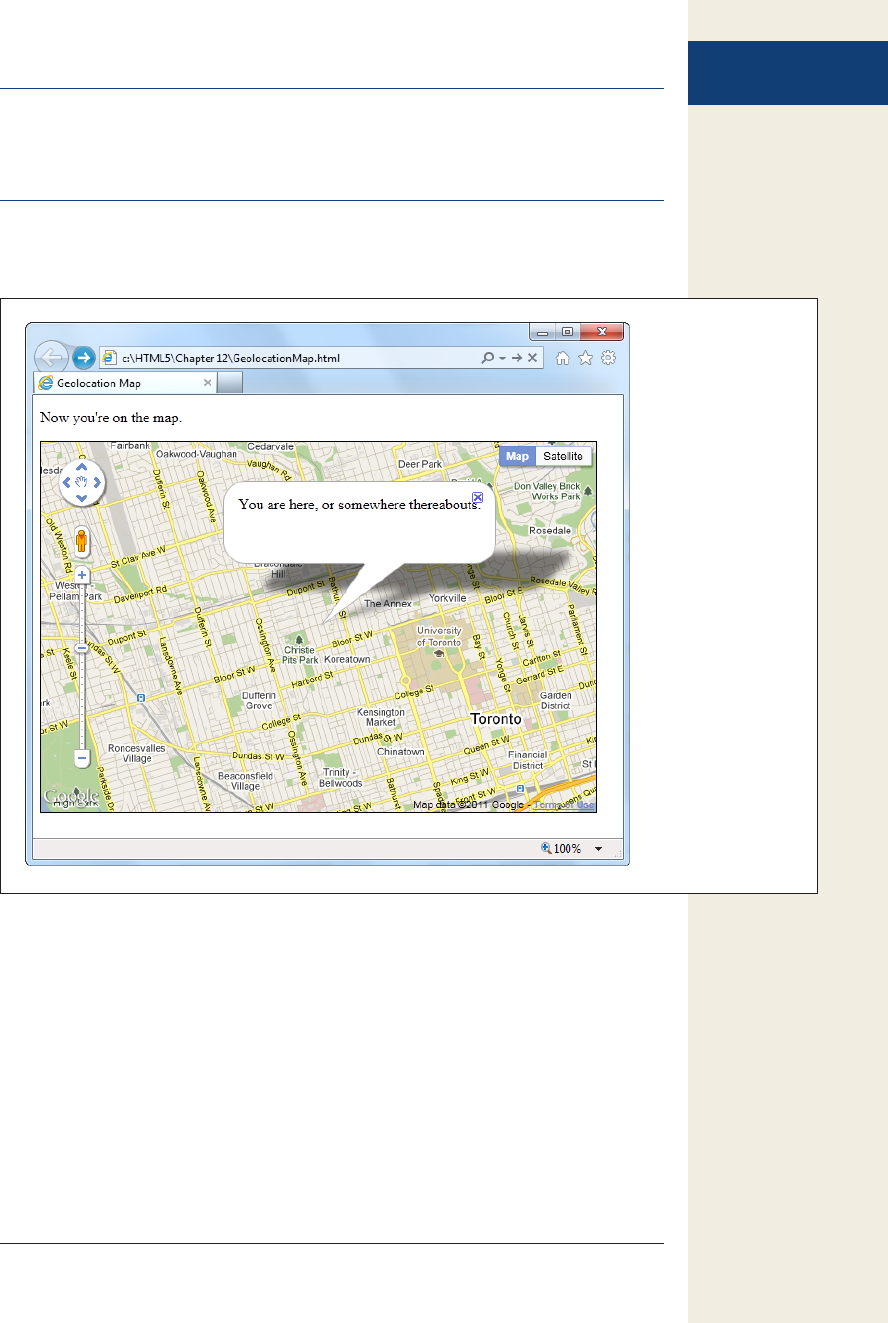Click the Google logo on the map
This screenshot has width=888, height=1323.
point(70,797)
